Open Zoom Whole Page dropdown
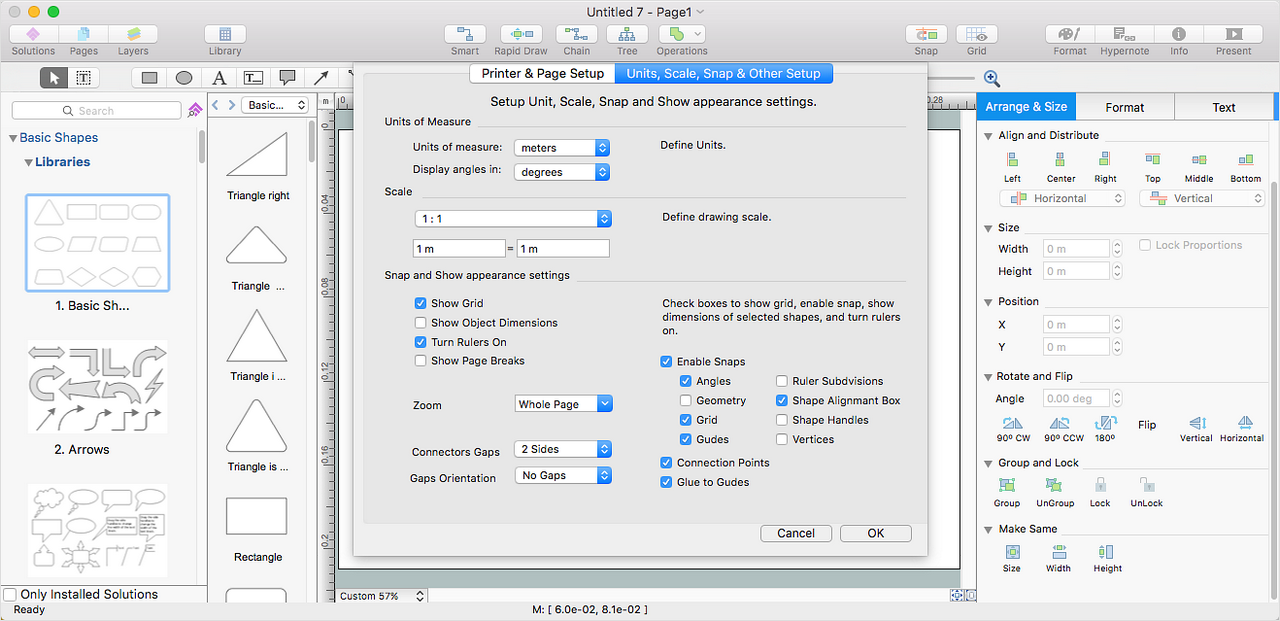The width and height of the screenshot is (1280, 621). click(x=563, y=404)
